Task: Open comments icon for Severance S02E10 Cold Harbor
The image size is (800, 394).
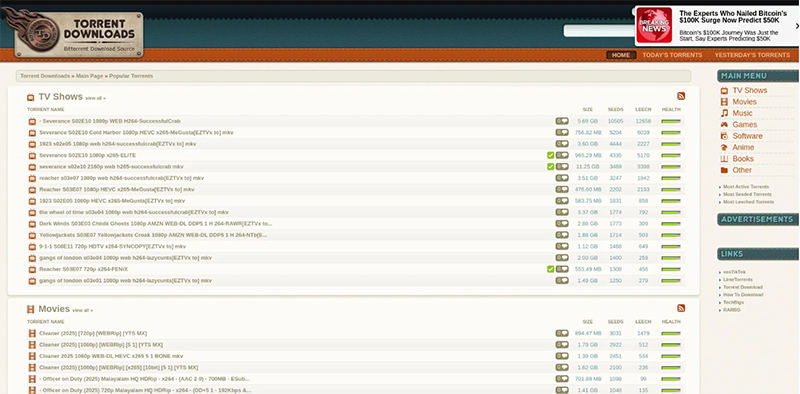Action: point(562,133)
